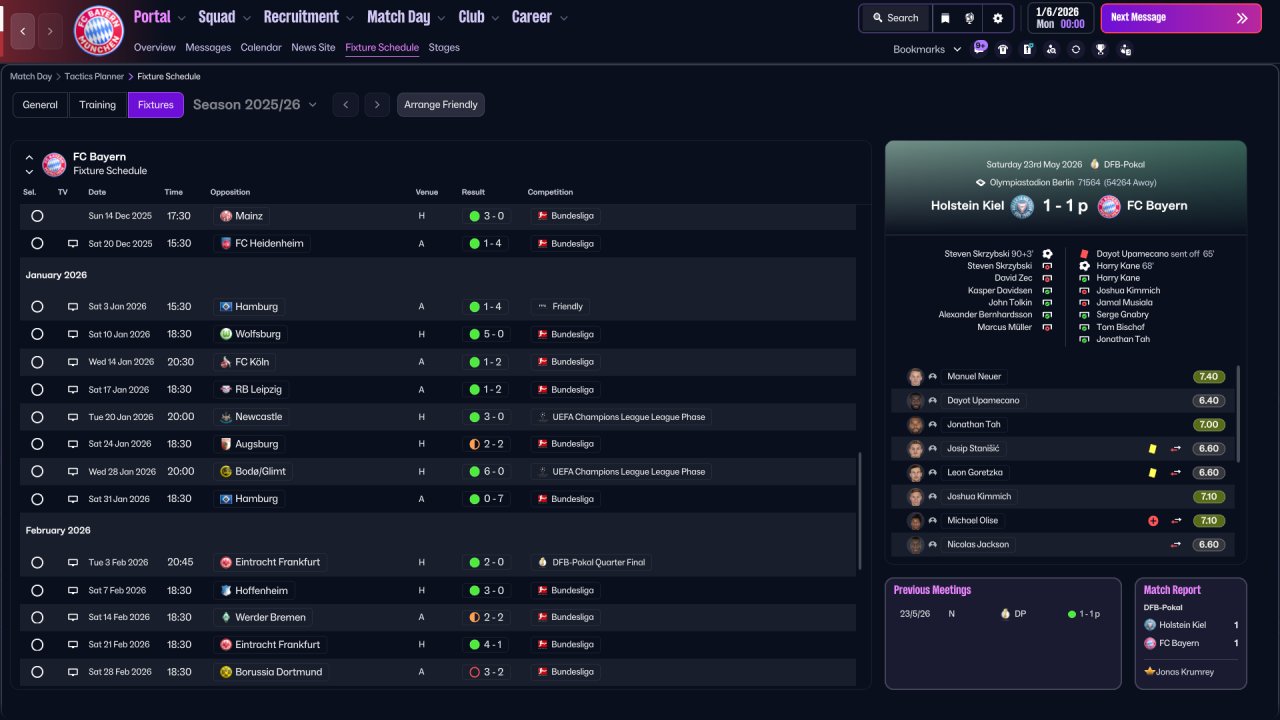Image resolution: width=1280 pixels, height=720 pixels.
Task: Click the FC Bayern crest in top bar
Action: [98, 31]
